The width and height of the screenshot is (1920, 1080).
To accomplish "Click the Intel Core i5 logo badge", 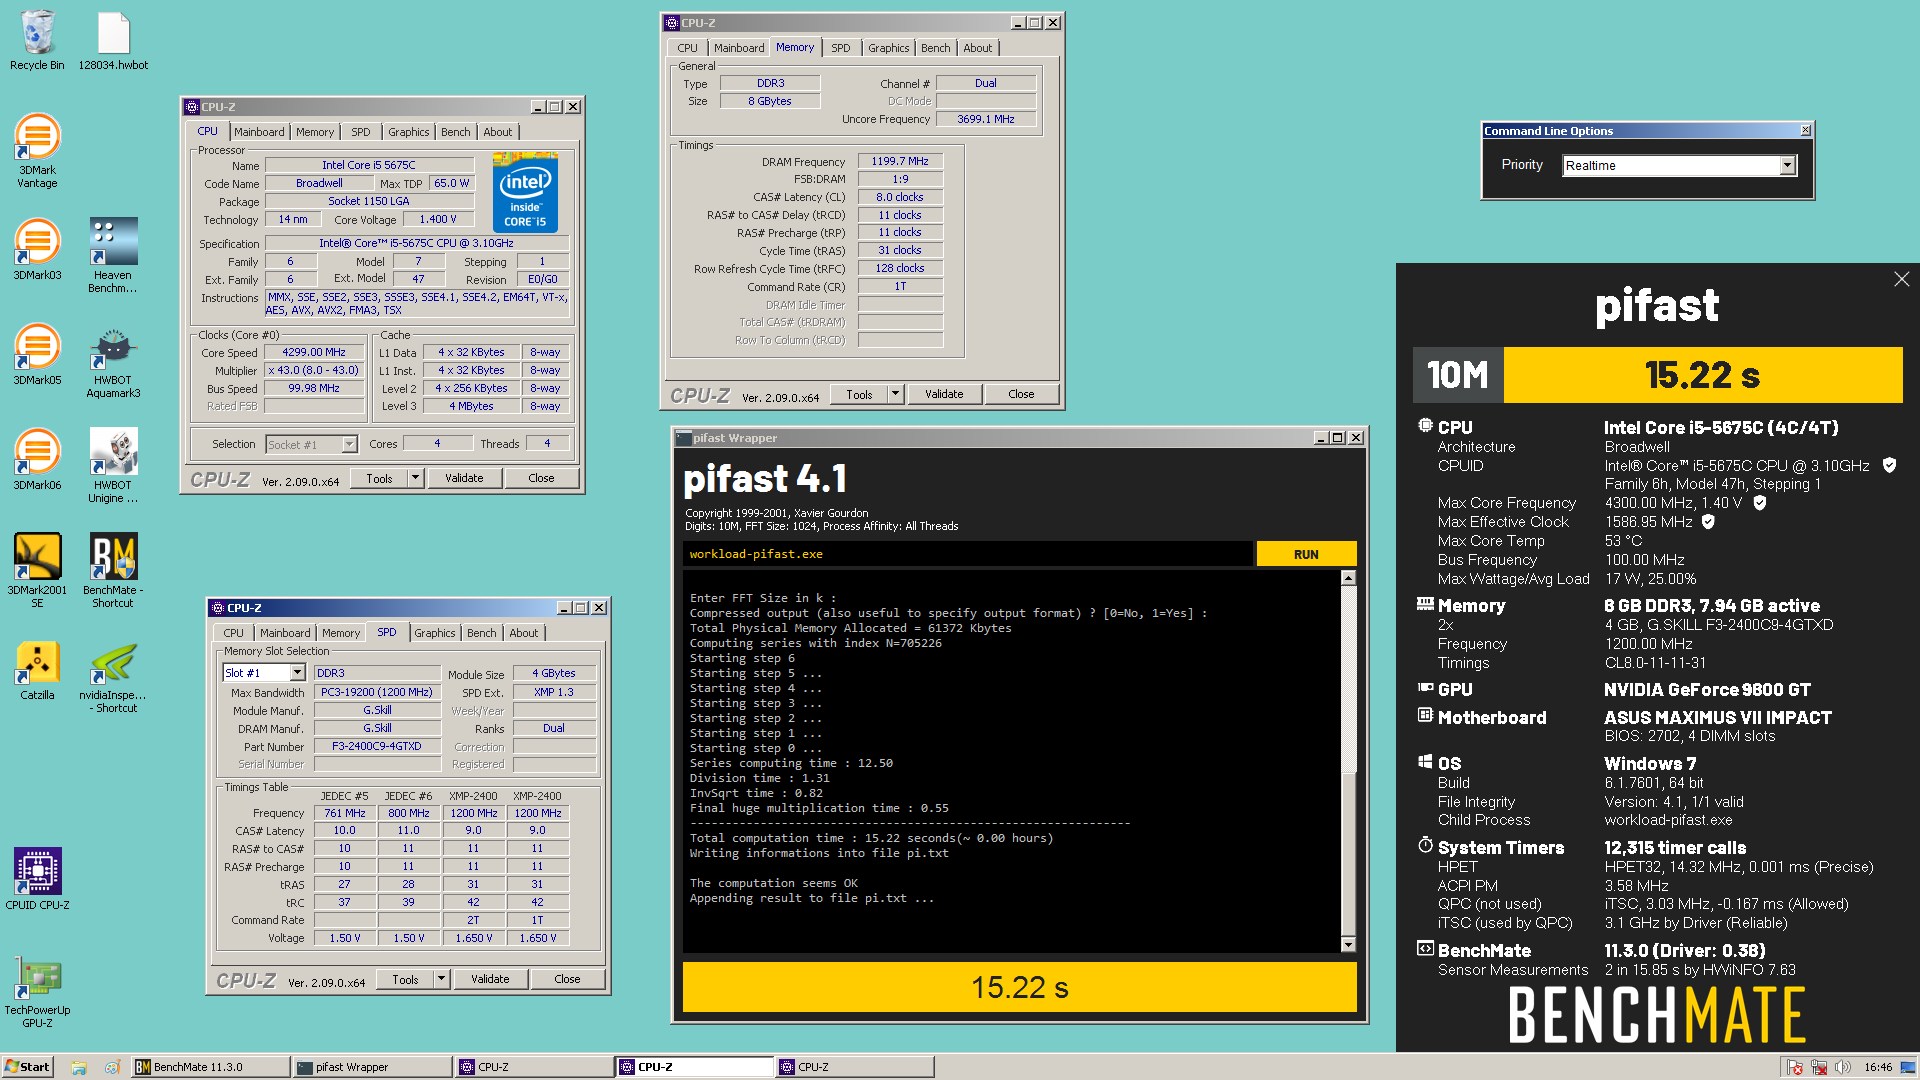I will 525,194.
